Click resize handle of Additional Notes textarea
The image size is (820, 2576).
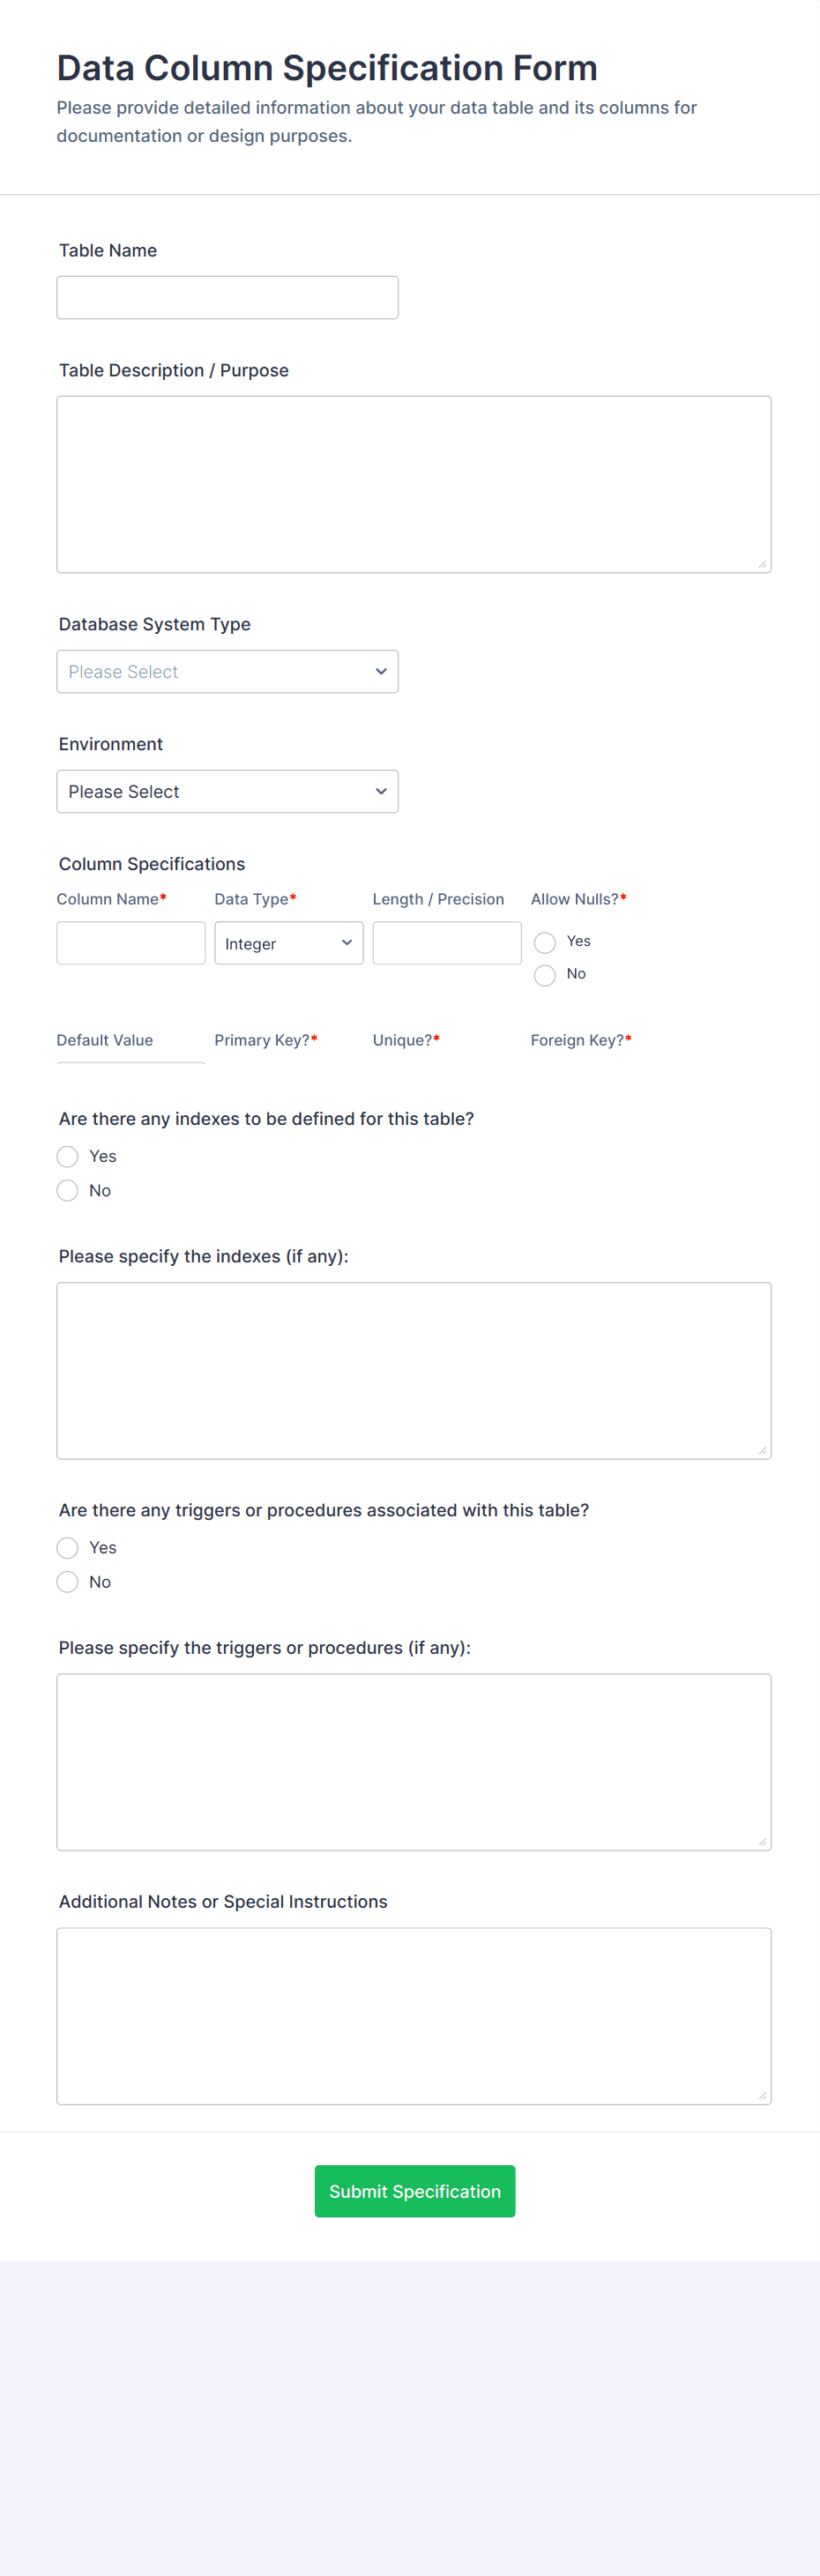coord(762,2095)
